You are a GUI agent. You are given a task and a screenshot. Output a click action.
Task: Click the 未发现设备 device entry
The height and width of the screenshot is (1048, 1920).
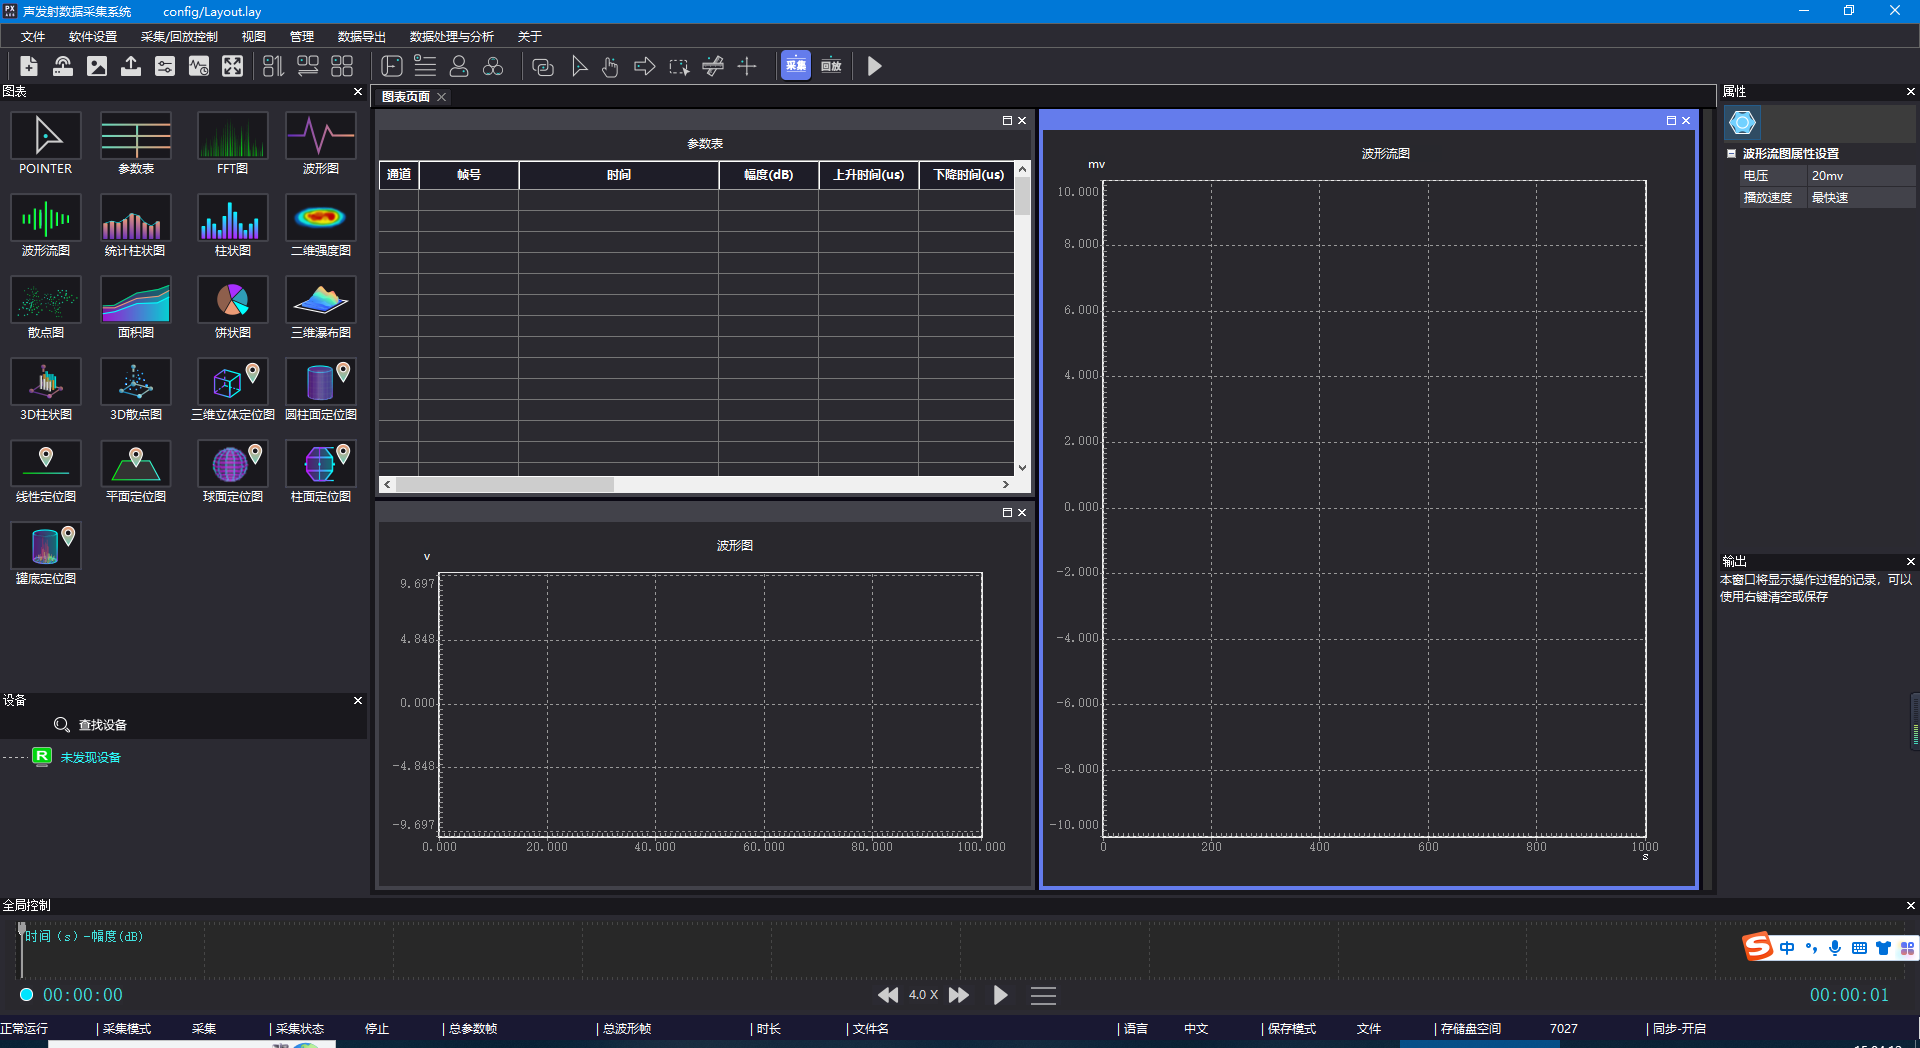(90, 758)
